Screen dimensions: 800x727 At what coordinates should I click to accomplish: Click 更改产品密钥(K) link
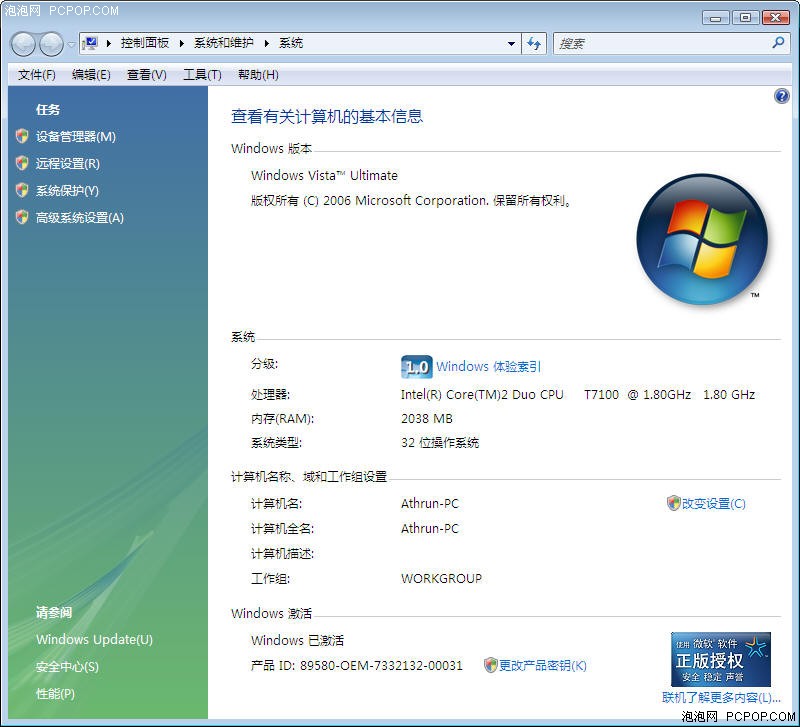tap(542, 665)
